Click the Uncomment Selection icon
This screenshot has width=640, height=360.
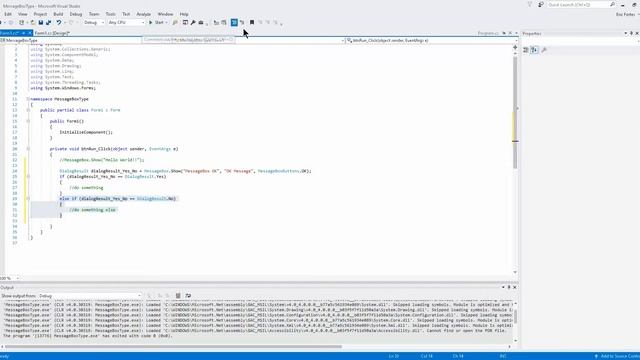(242, 22)
